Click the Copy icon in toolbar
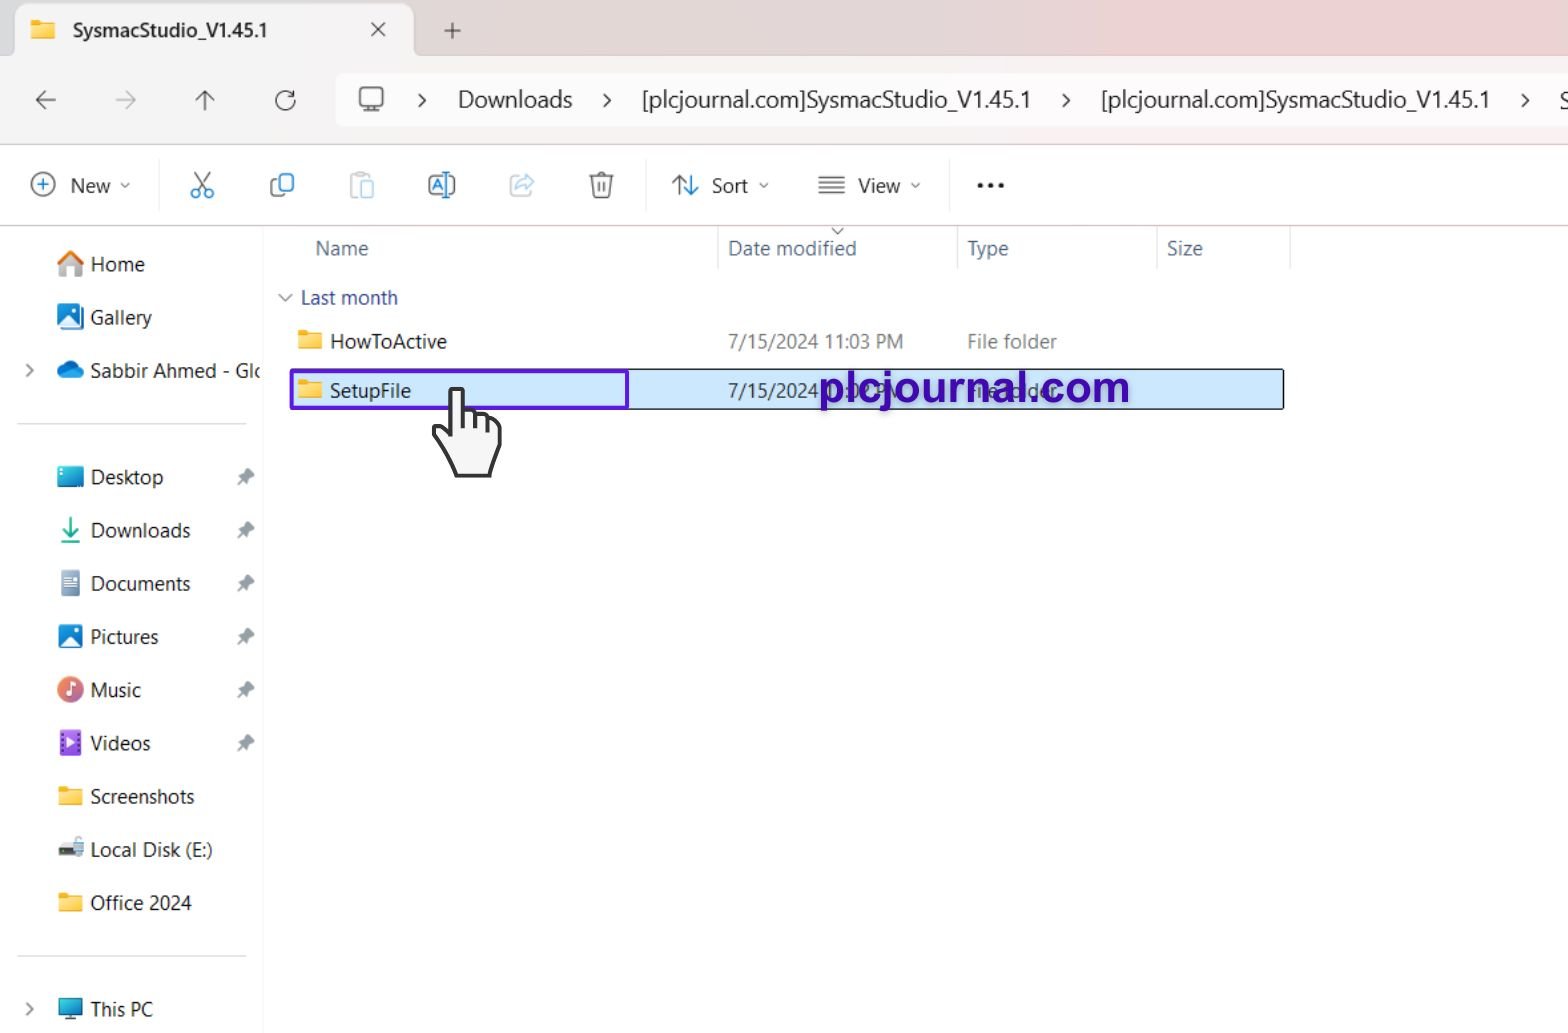1568x1033 pixels. pos(282,185)
